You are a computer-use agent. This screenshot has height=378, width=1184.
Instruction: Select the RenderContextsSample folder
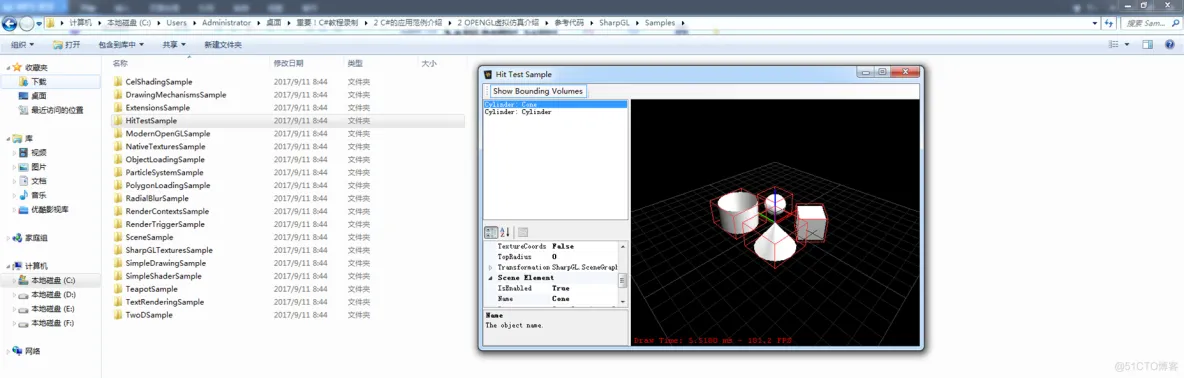(x=167, y=211)
